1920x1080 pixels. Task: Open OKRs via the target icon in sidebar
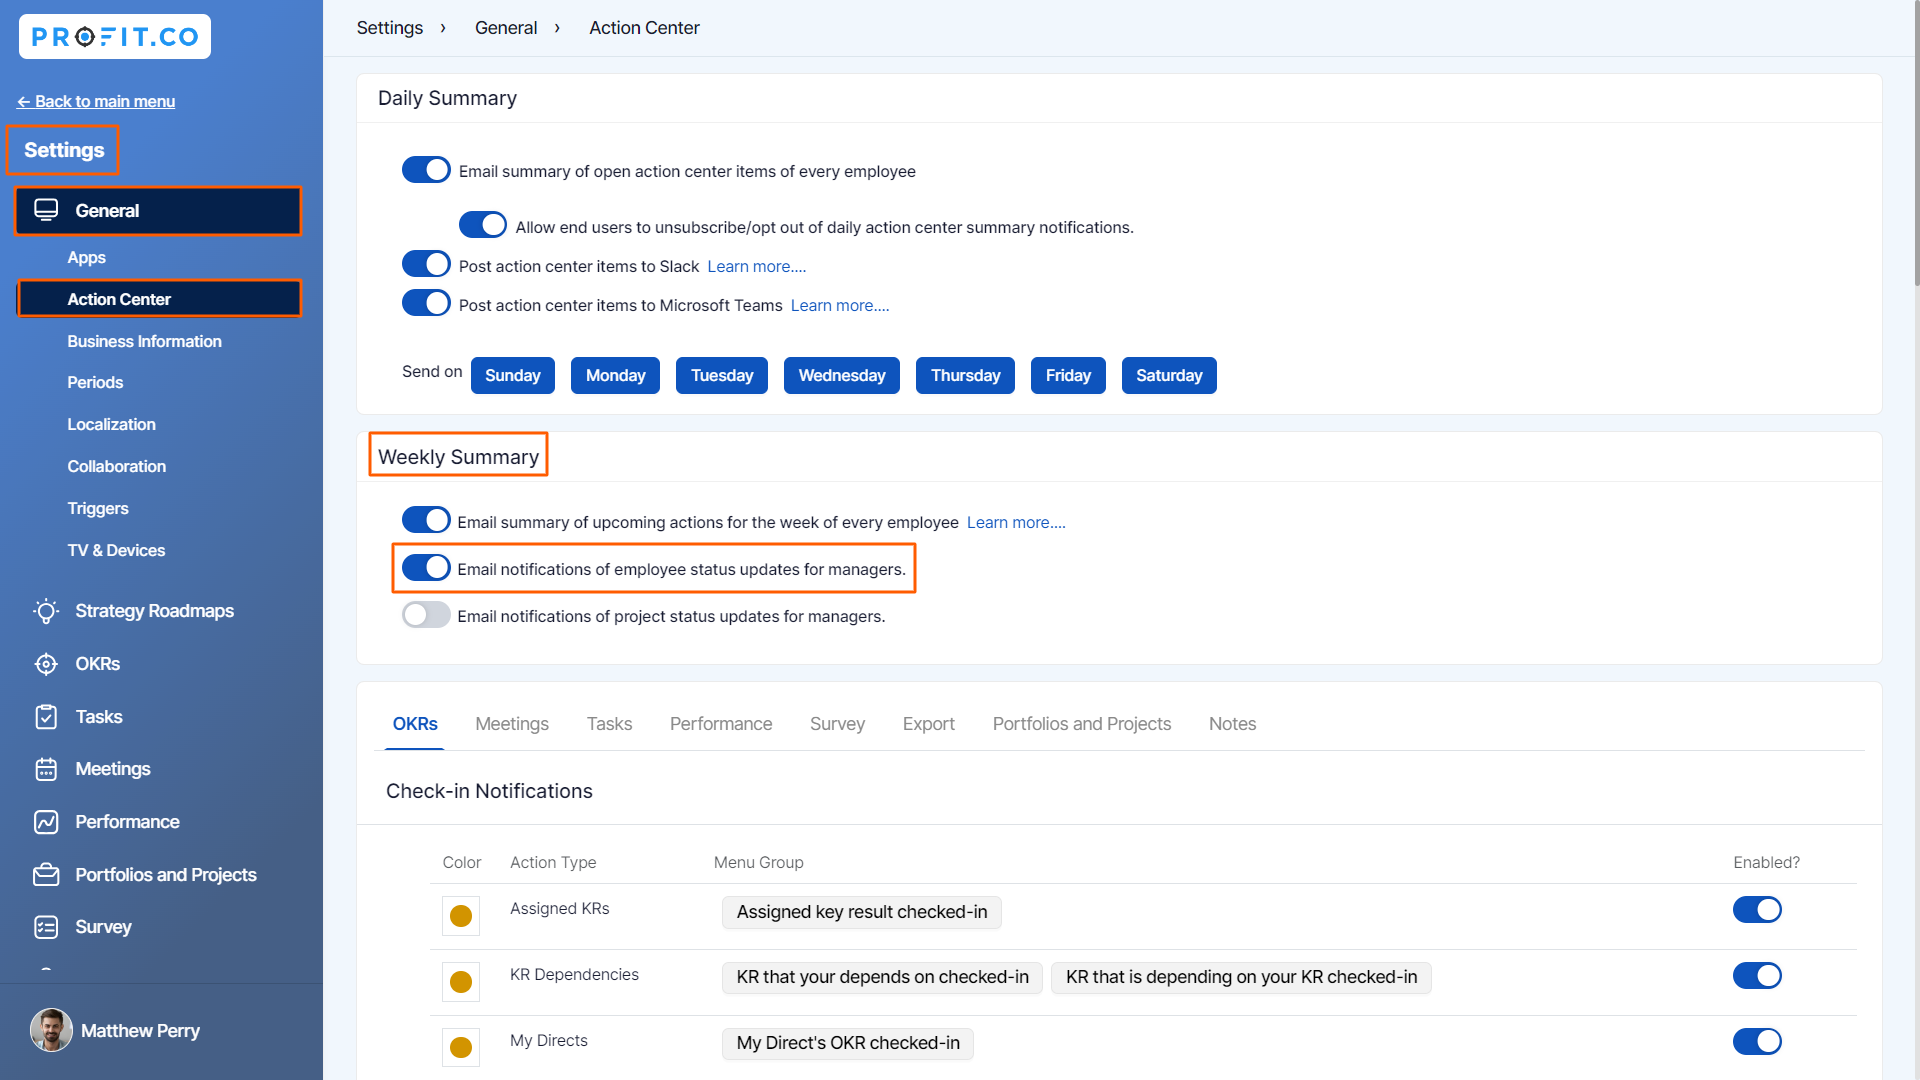tap(46, 663)
